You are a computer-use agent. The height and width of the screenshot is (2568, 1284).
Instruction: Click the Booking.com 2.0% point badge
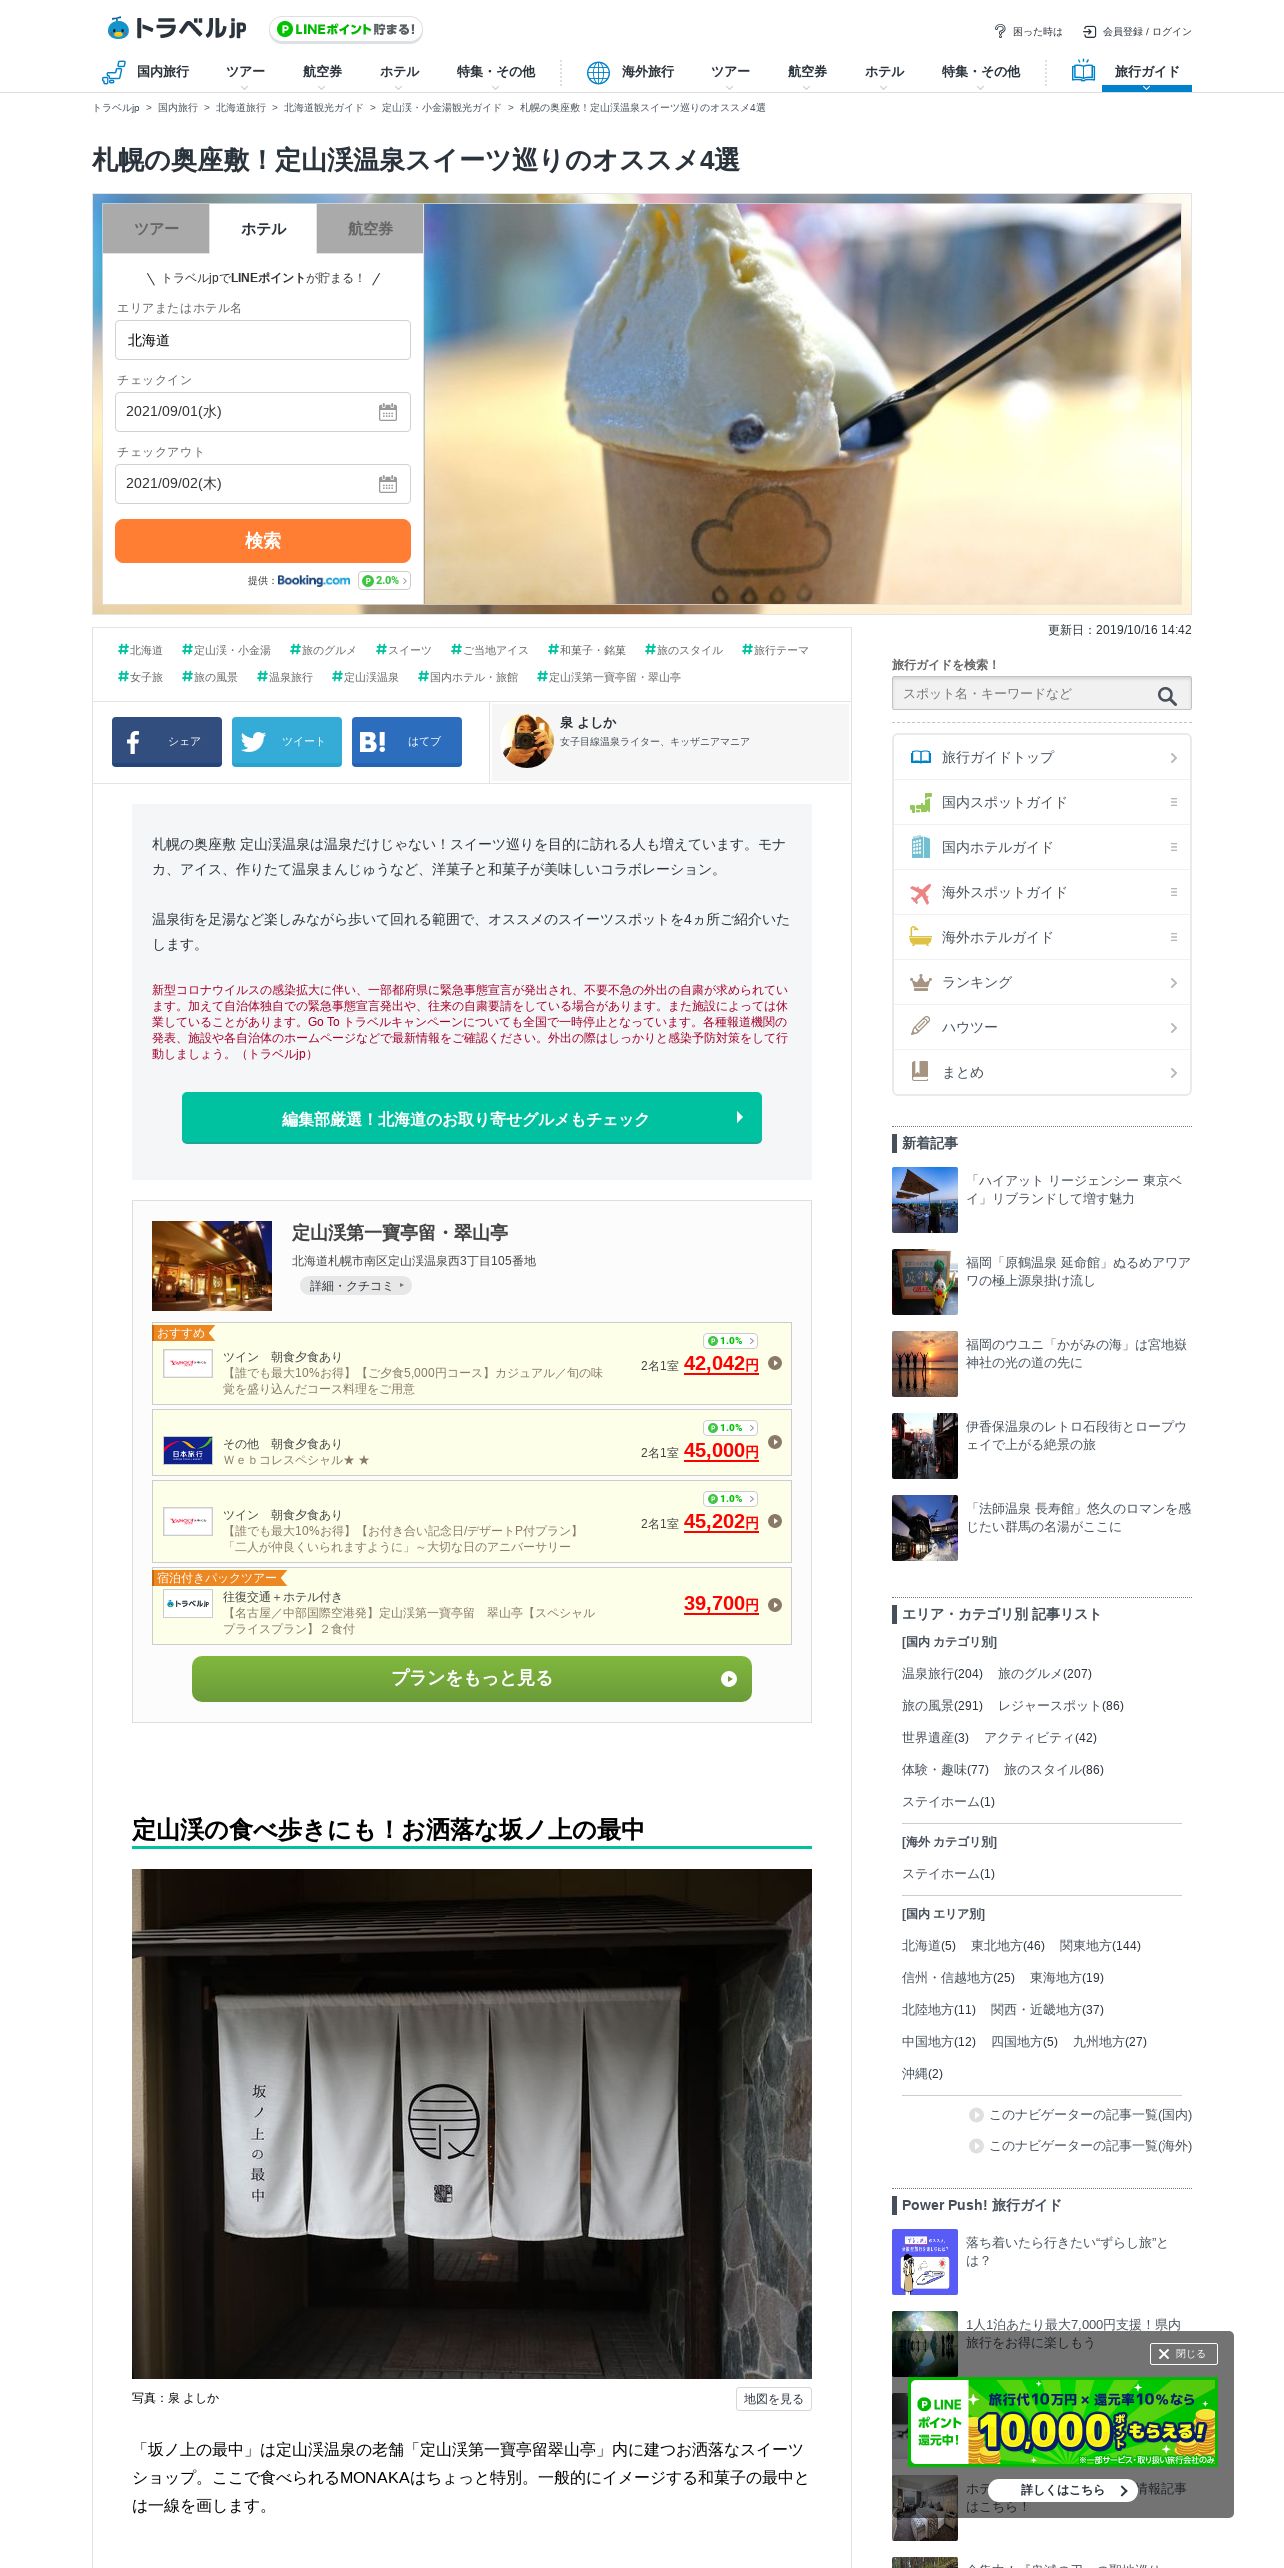(385, 580)
